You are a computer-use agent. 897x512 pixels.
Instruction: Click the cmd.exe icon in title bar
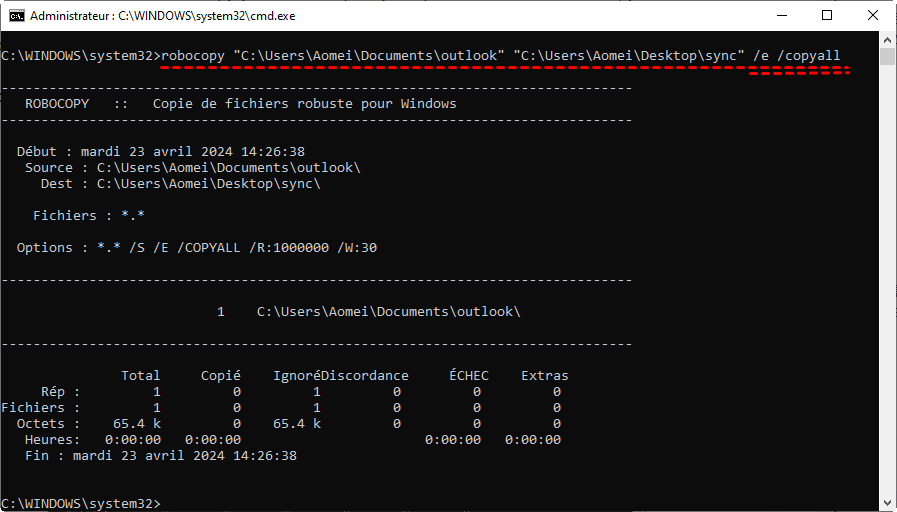coord(17,16)
